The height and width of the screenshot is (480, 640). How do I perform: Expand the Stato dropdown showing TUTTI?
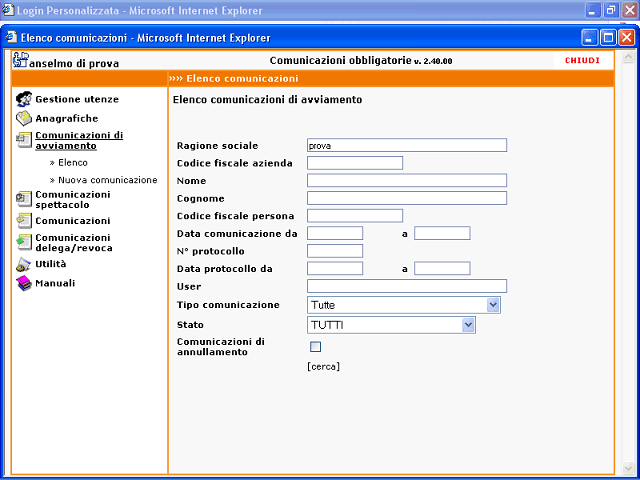tap(468, 325)
